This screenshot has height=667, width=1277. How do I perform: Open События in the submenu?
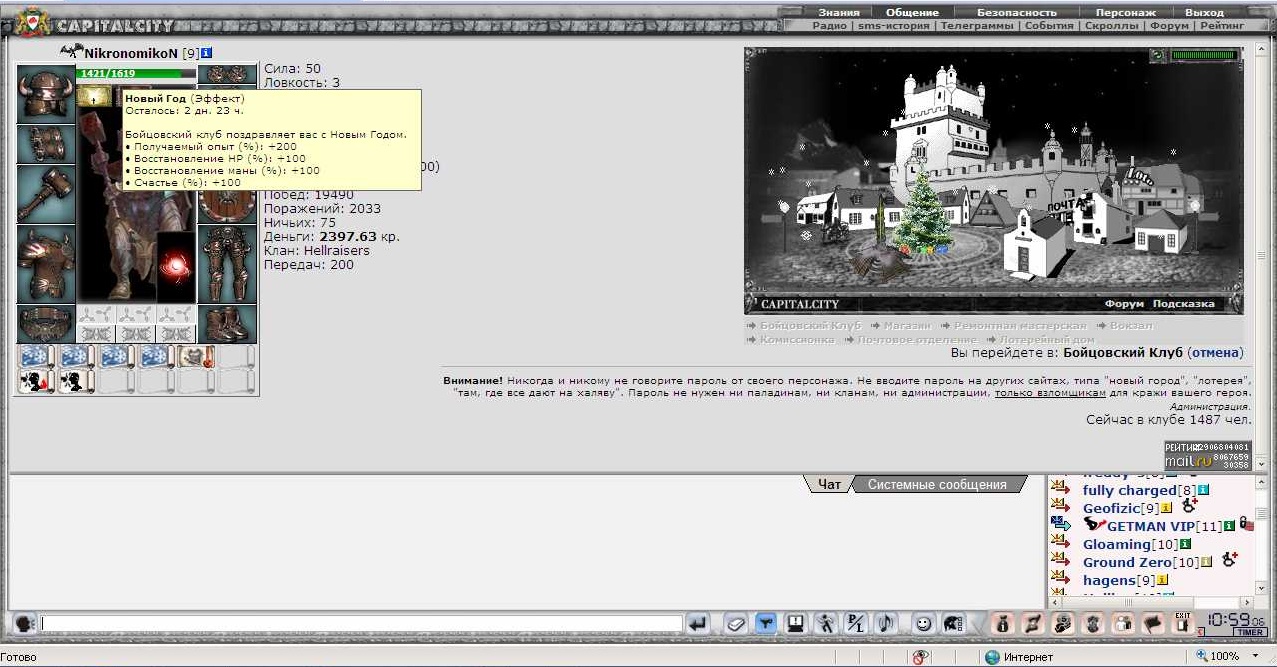pos(1049,25)
